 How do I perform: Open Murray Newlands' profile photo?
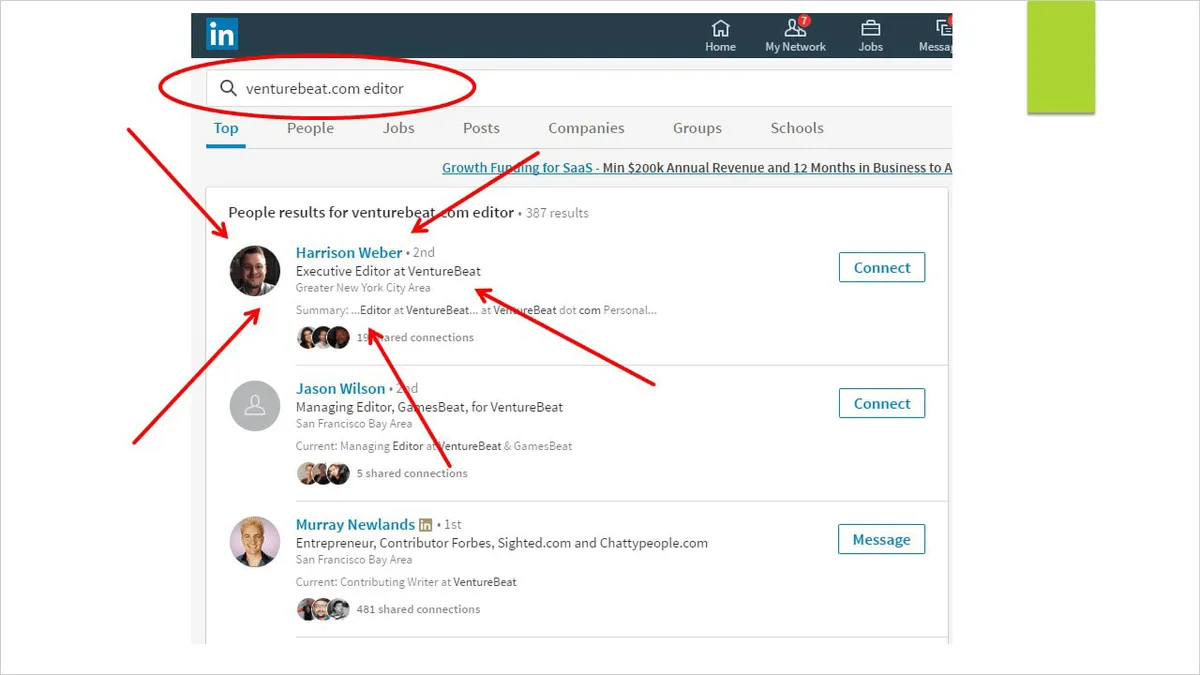tap(255, 542)
